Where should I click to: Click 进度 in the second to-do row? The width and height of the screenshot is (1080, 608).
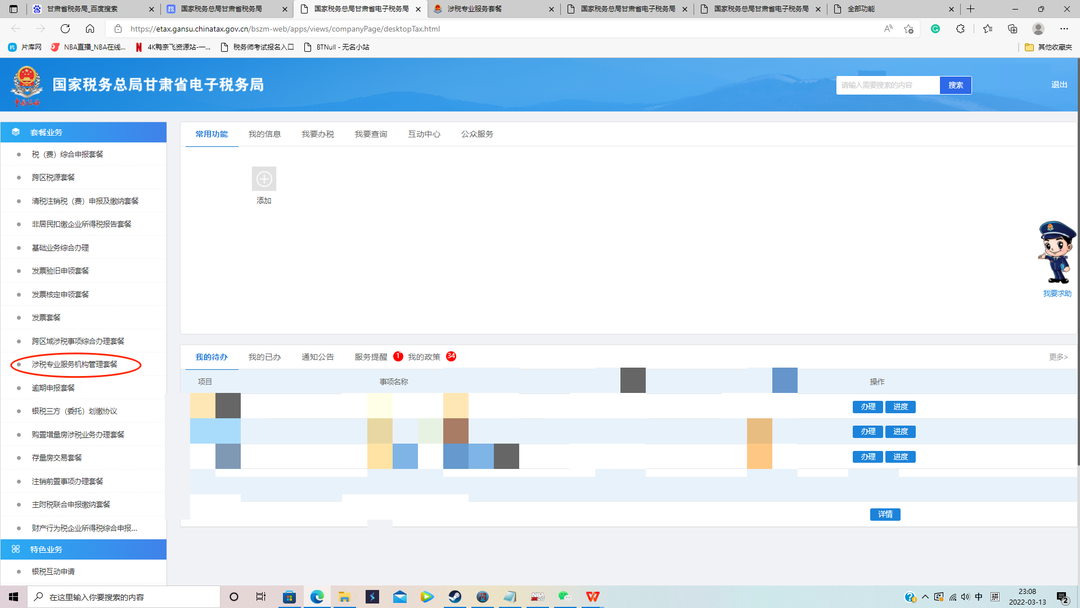[x=900, y=432]
